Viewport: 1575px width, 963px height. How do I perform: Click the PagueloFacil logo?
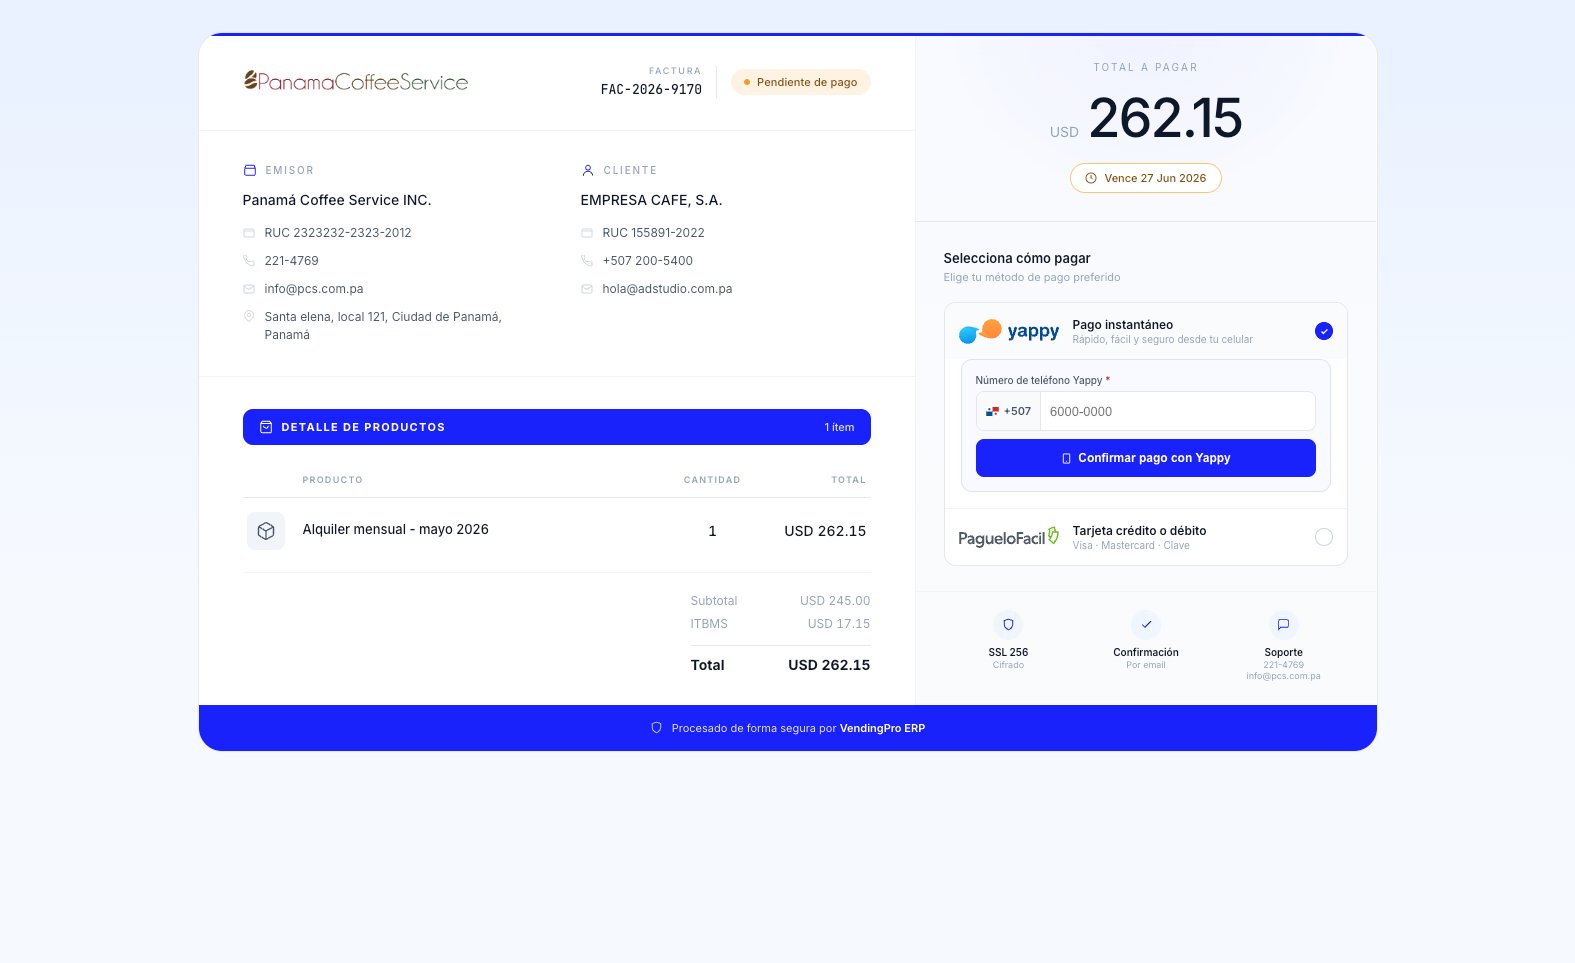pos(1008,537)
